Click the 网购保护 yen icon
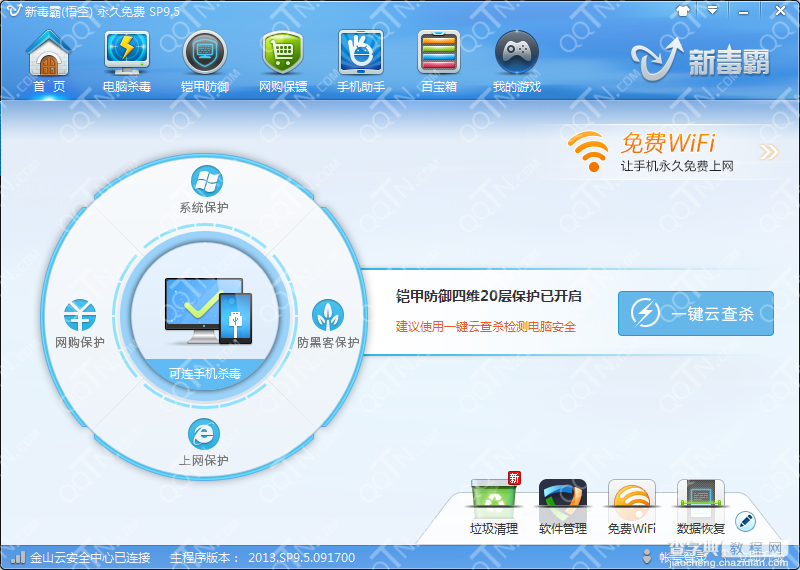Screen dimensions: 800x570 click(x=80, y=315)
